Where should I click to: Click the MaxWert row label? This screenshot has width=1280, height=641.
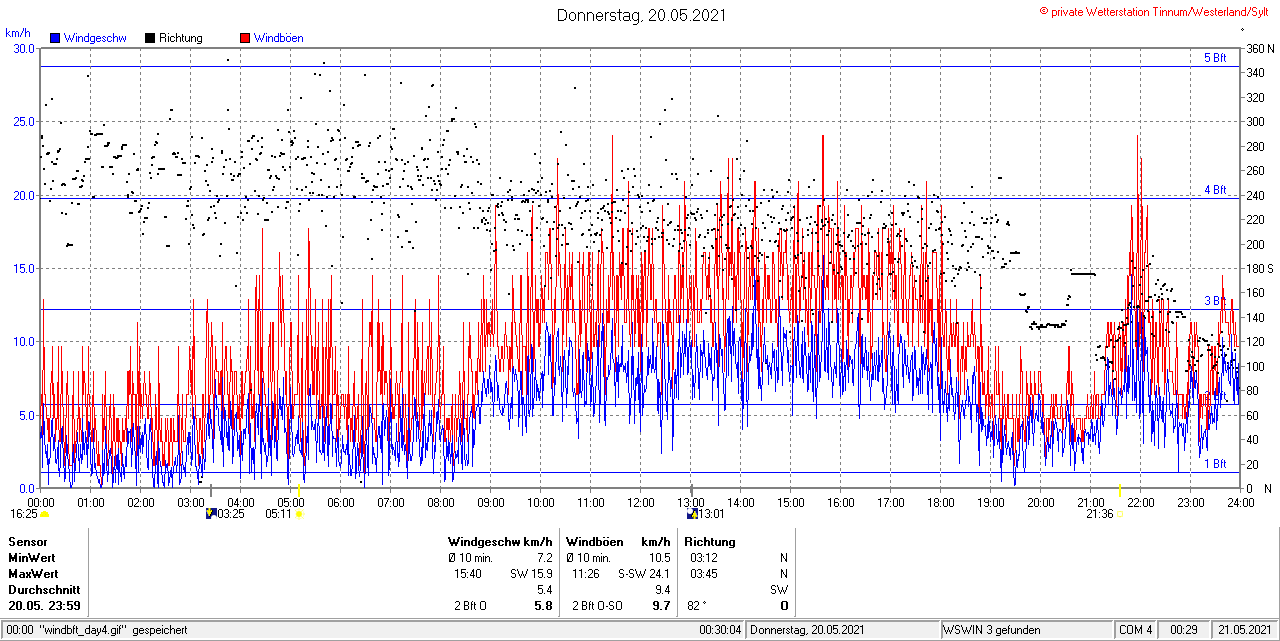pos(33,574)
